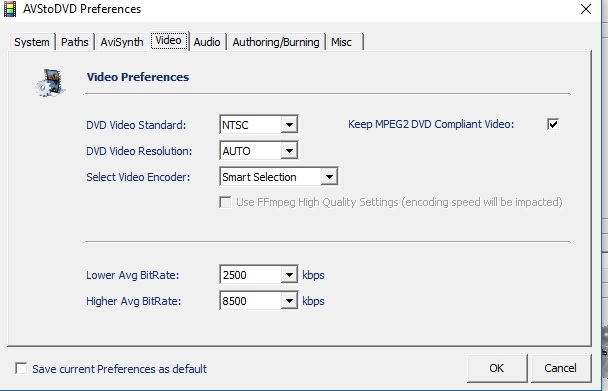Click the AVStoDVD app icon in title bar
Viewport: 608px width, 391px height.
point(10,9)
